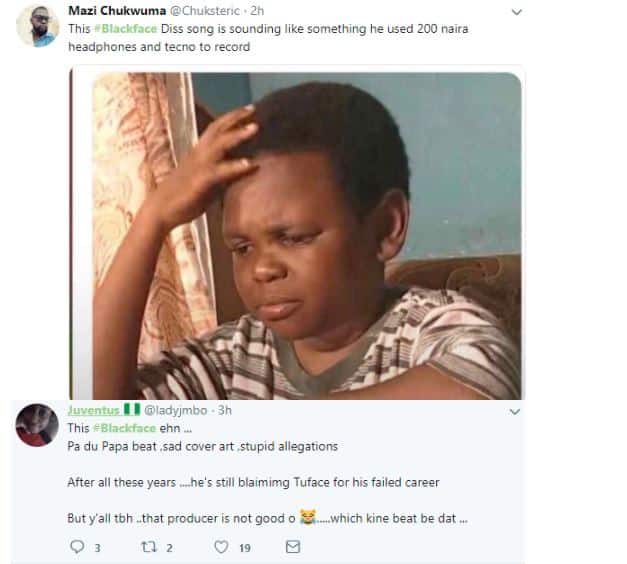Open the Juventus user's profile avatar
Viewport: 627px width, 564px height.
(x=38, y=426)
